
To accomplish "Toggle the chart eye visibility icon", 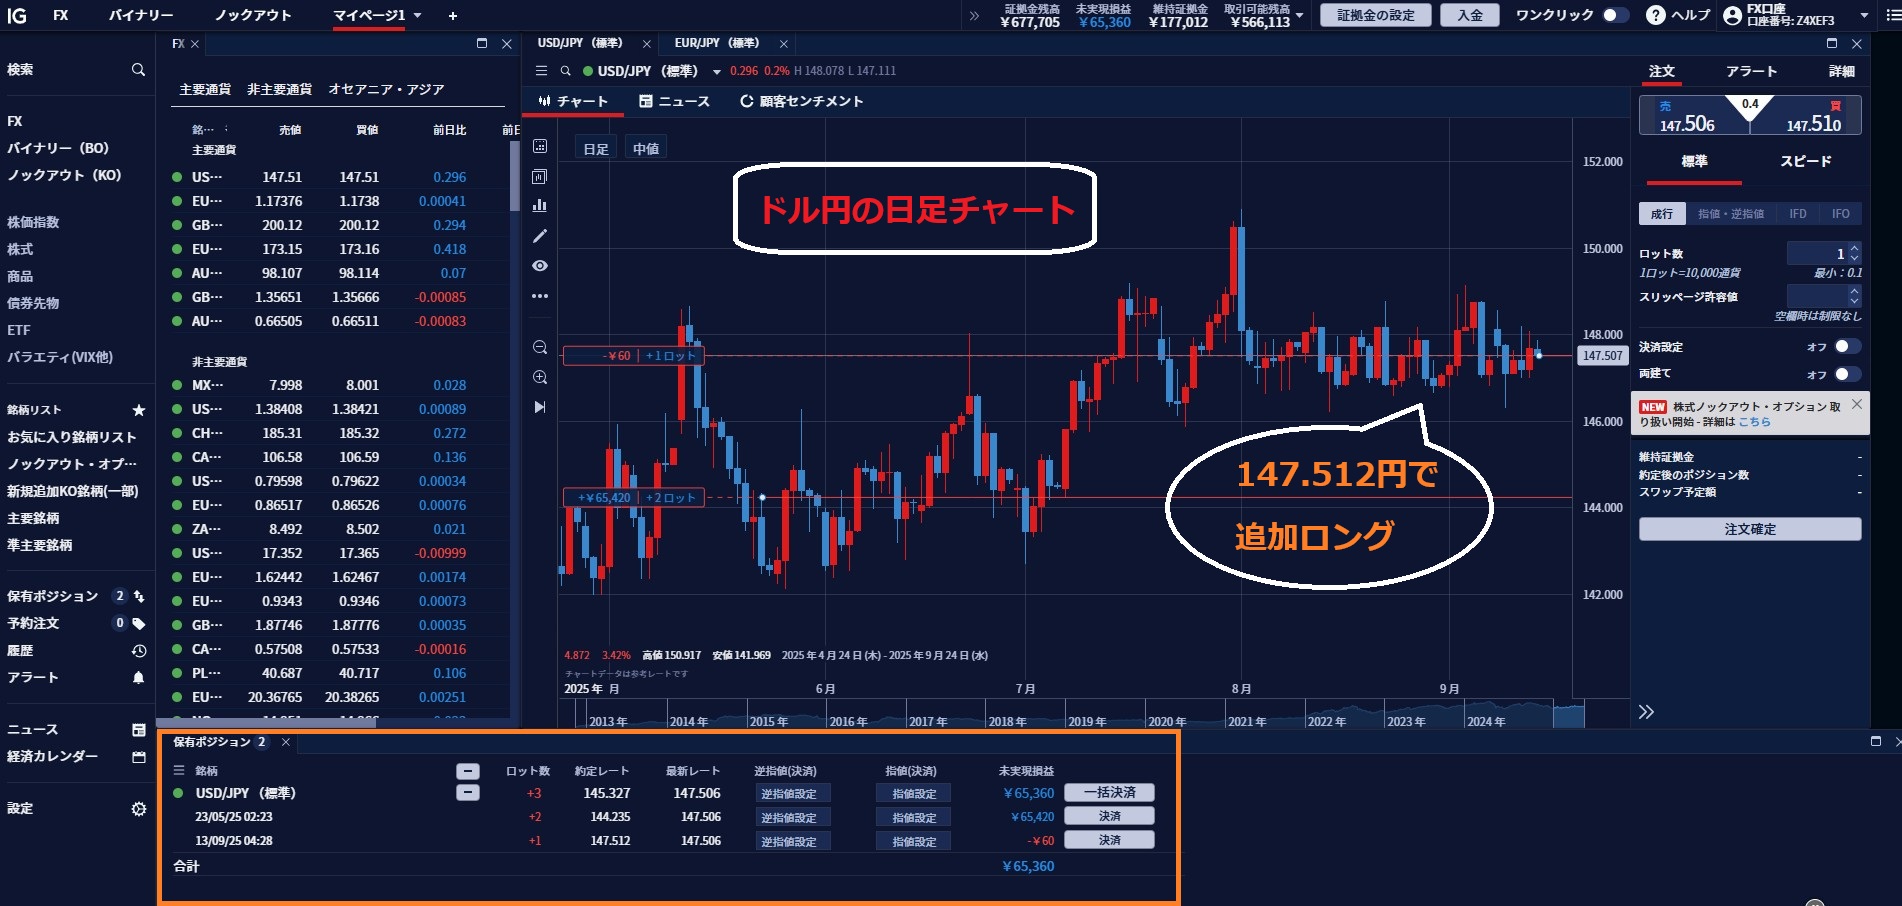I will (540, 266).
